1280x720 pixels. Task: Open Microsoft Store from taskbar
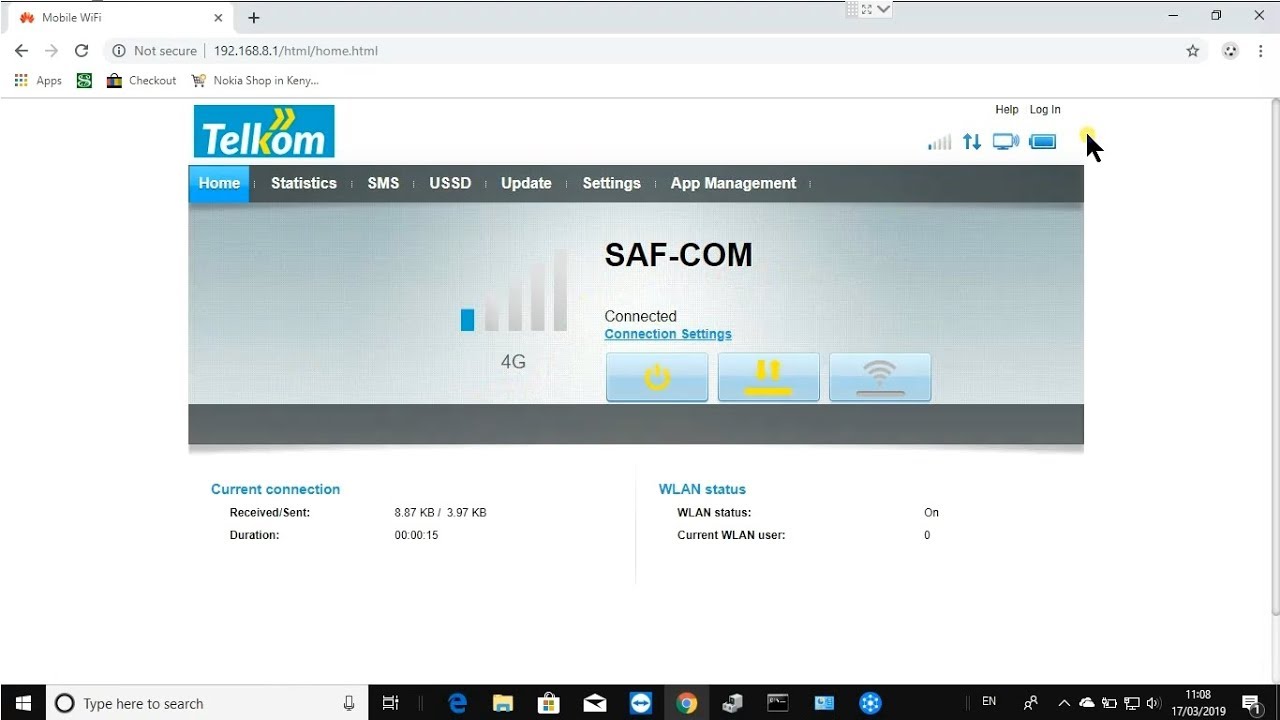point(548,703)
